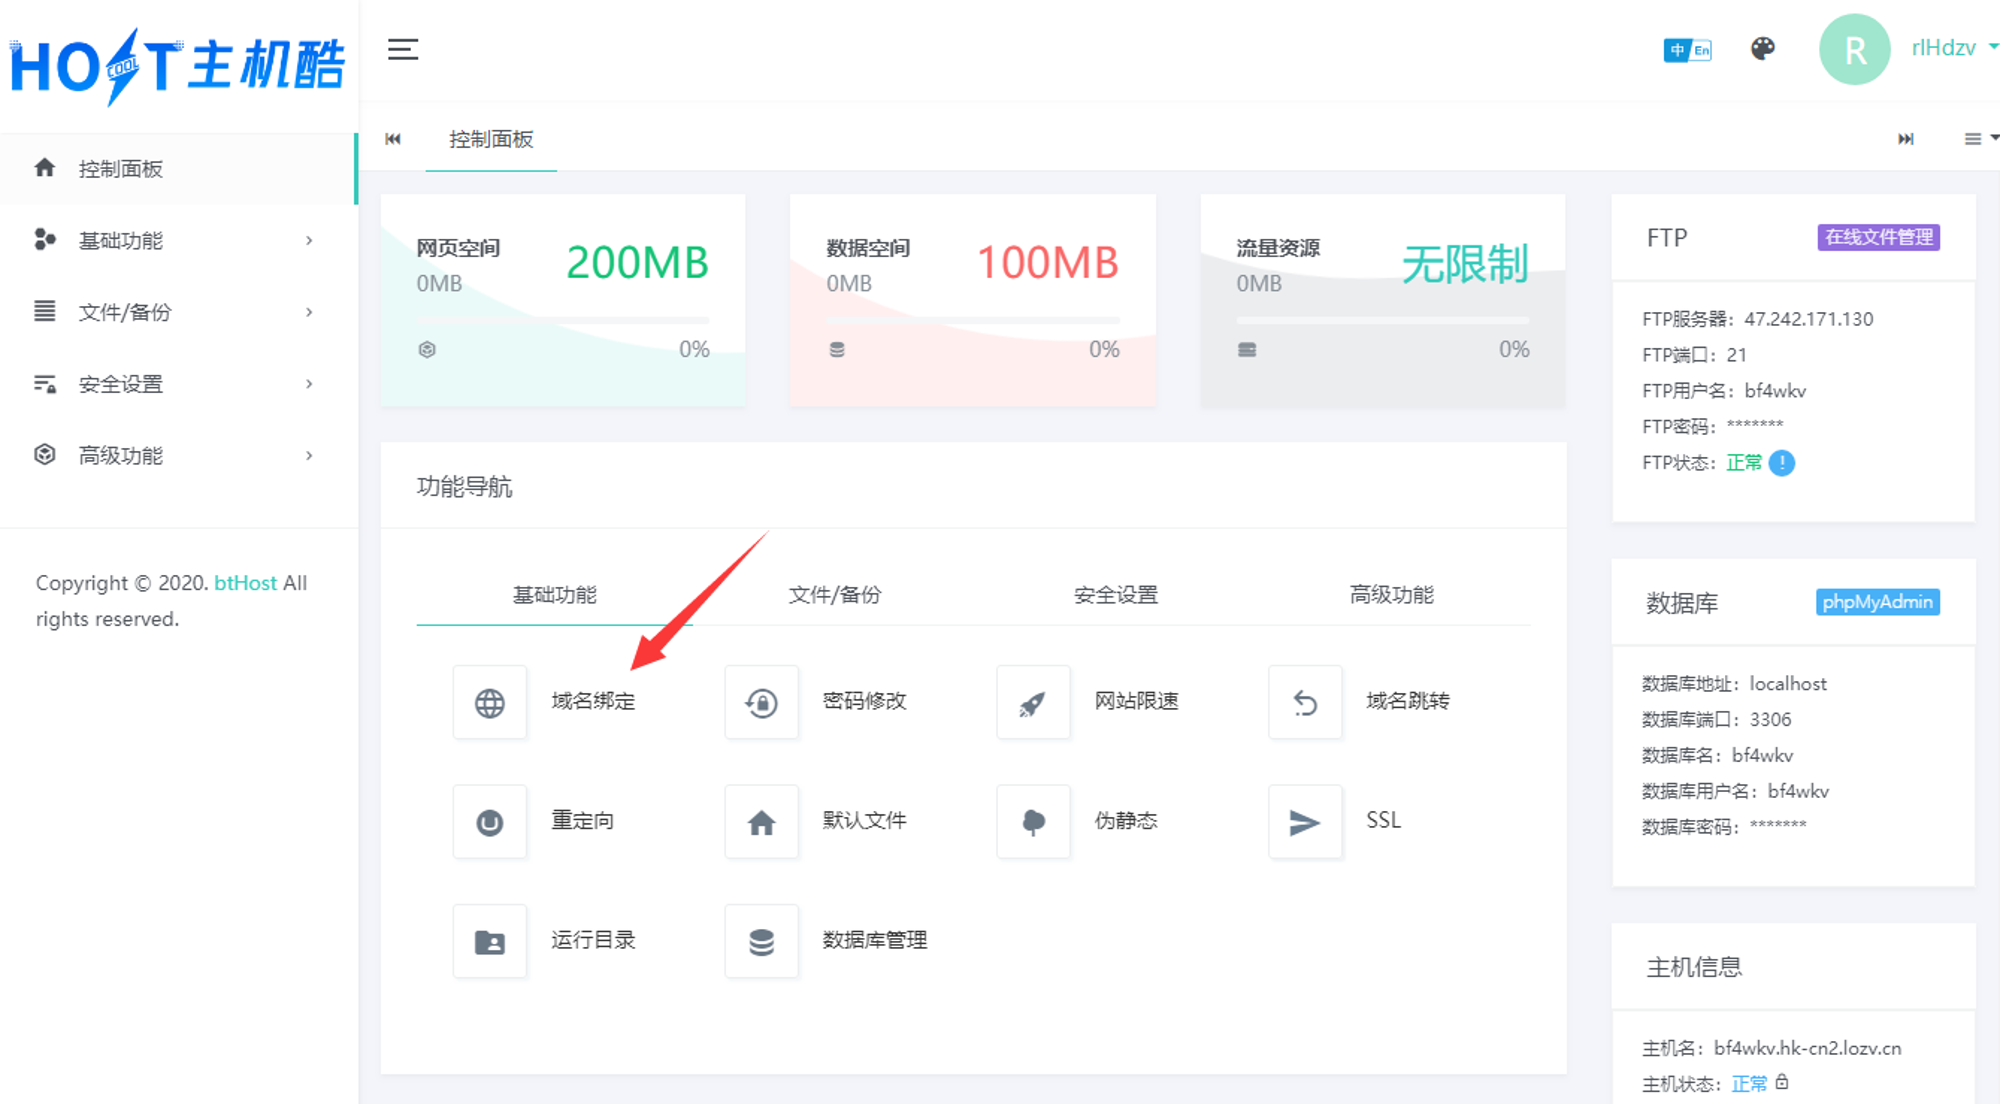Open 网站限速 via the rocket icon
Screen dimensions: 2000x1104
1034,703
